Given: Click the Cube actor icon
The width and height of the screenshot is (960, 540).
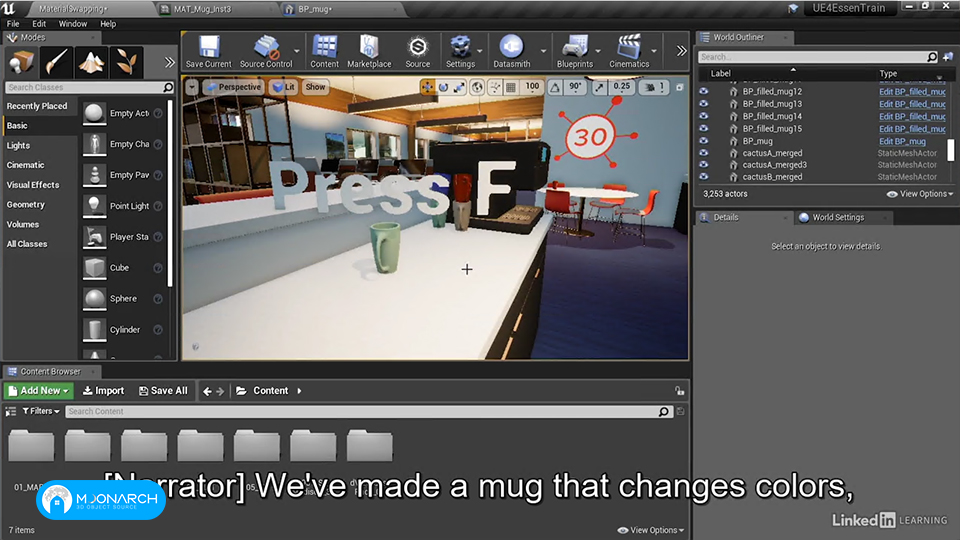Looking at the screenshot, I should point(94,268).
